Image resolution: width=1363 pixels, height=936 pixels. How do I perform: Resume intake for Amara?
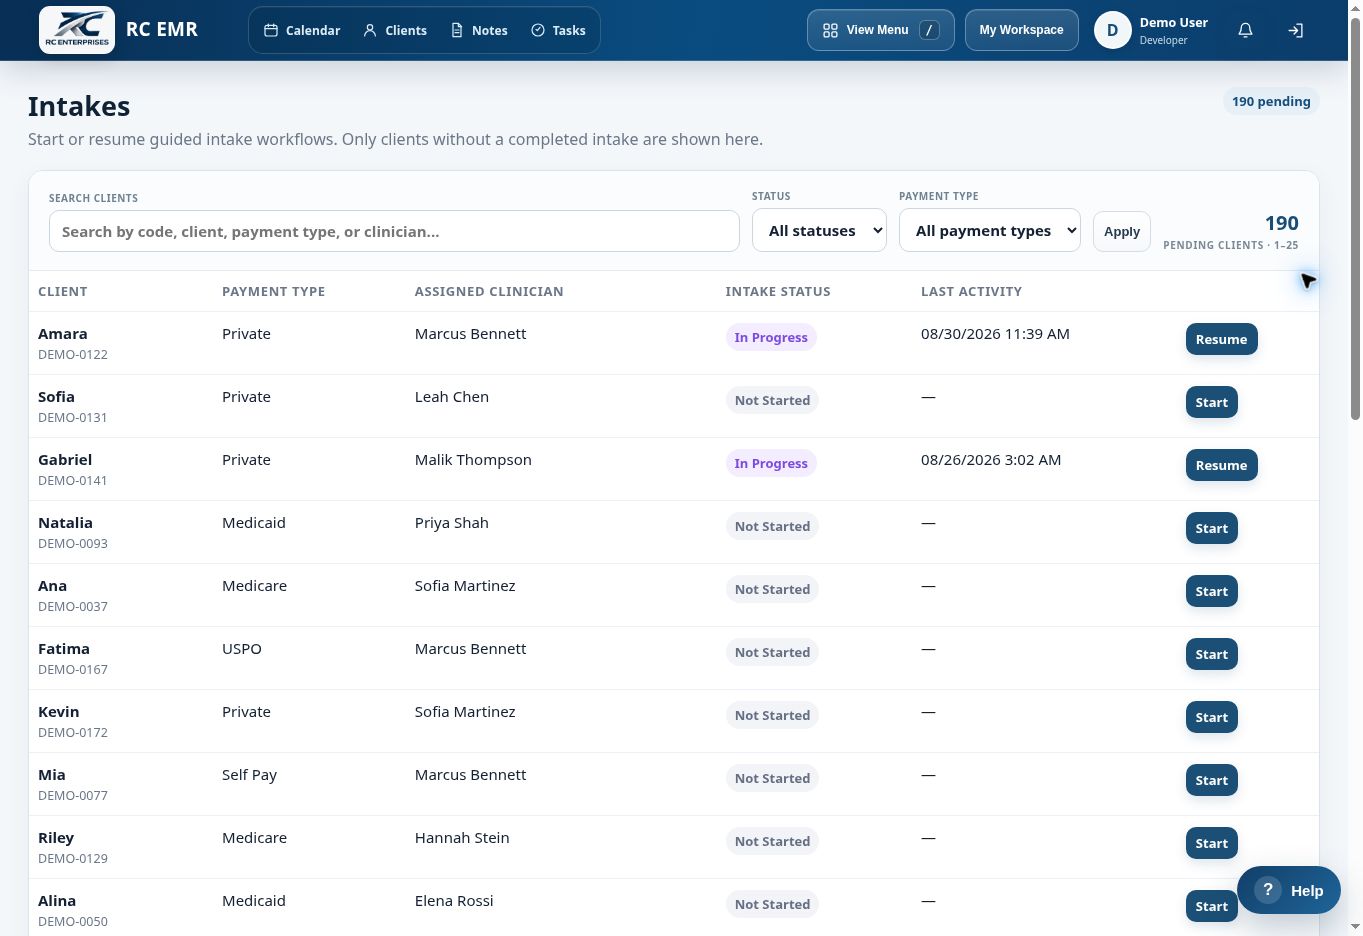tap(1221, 339)
